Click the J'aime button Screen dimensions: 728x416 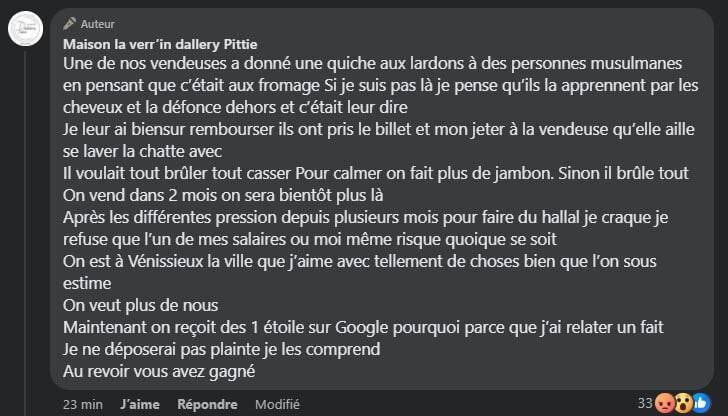pos(139,404)
